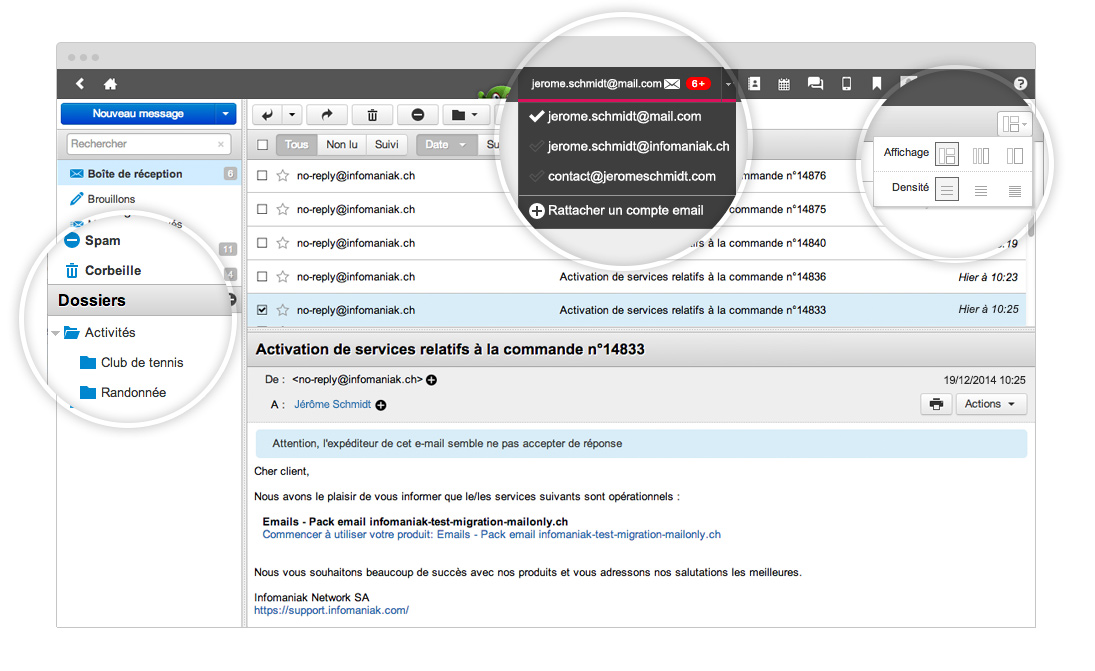Switch to jerome.schmidt@mail.com account

(624, 117)
